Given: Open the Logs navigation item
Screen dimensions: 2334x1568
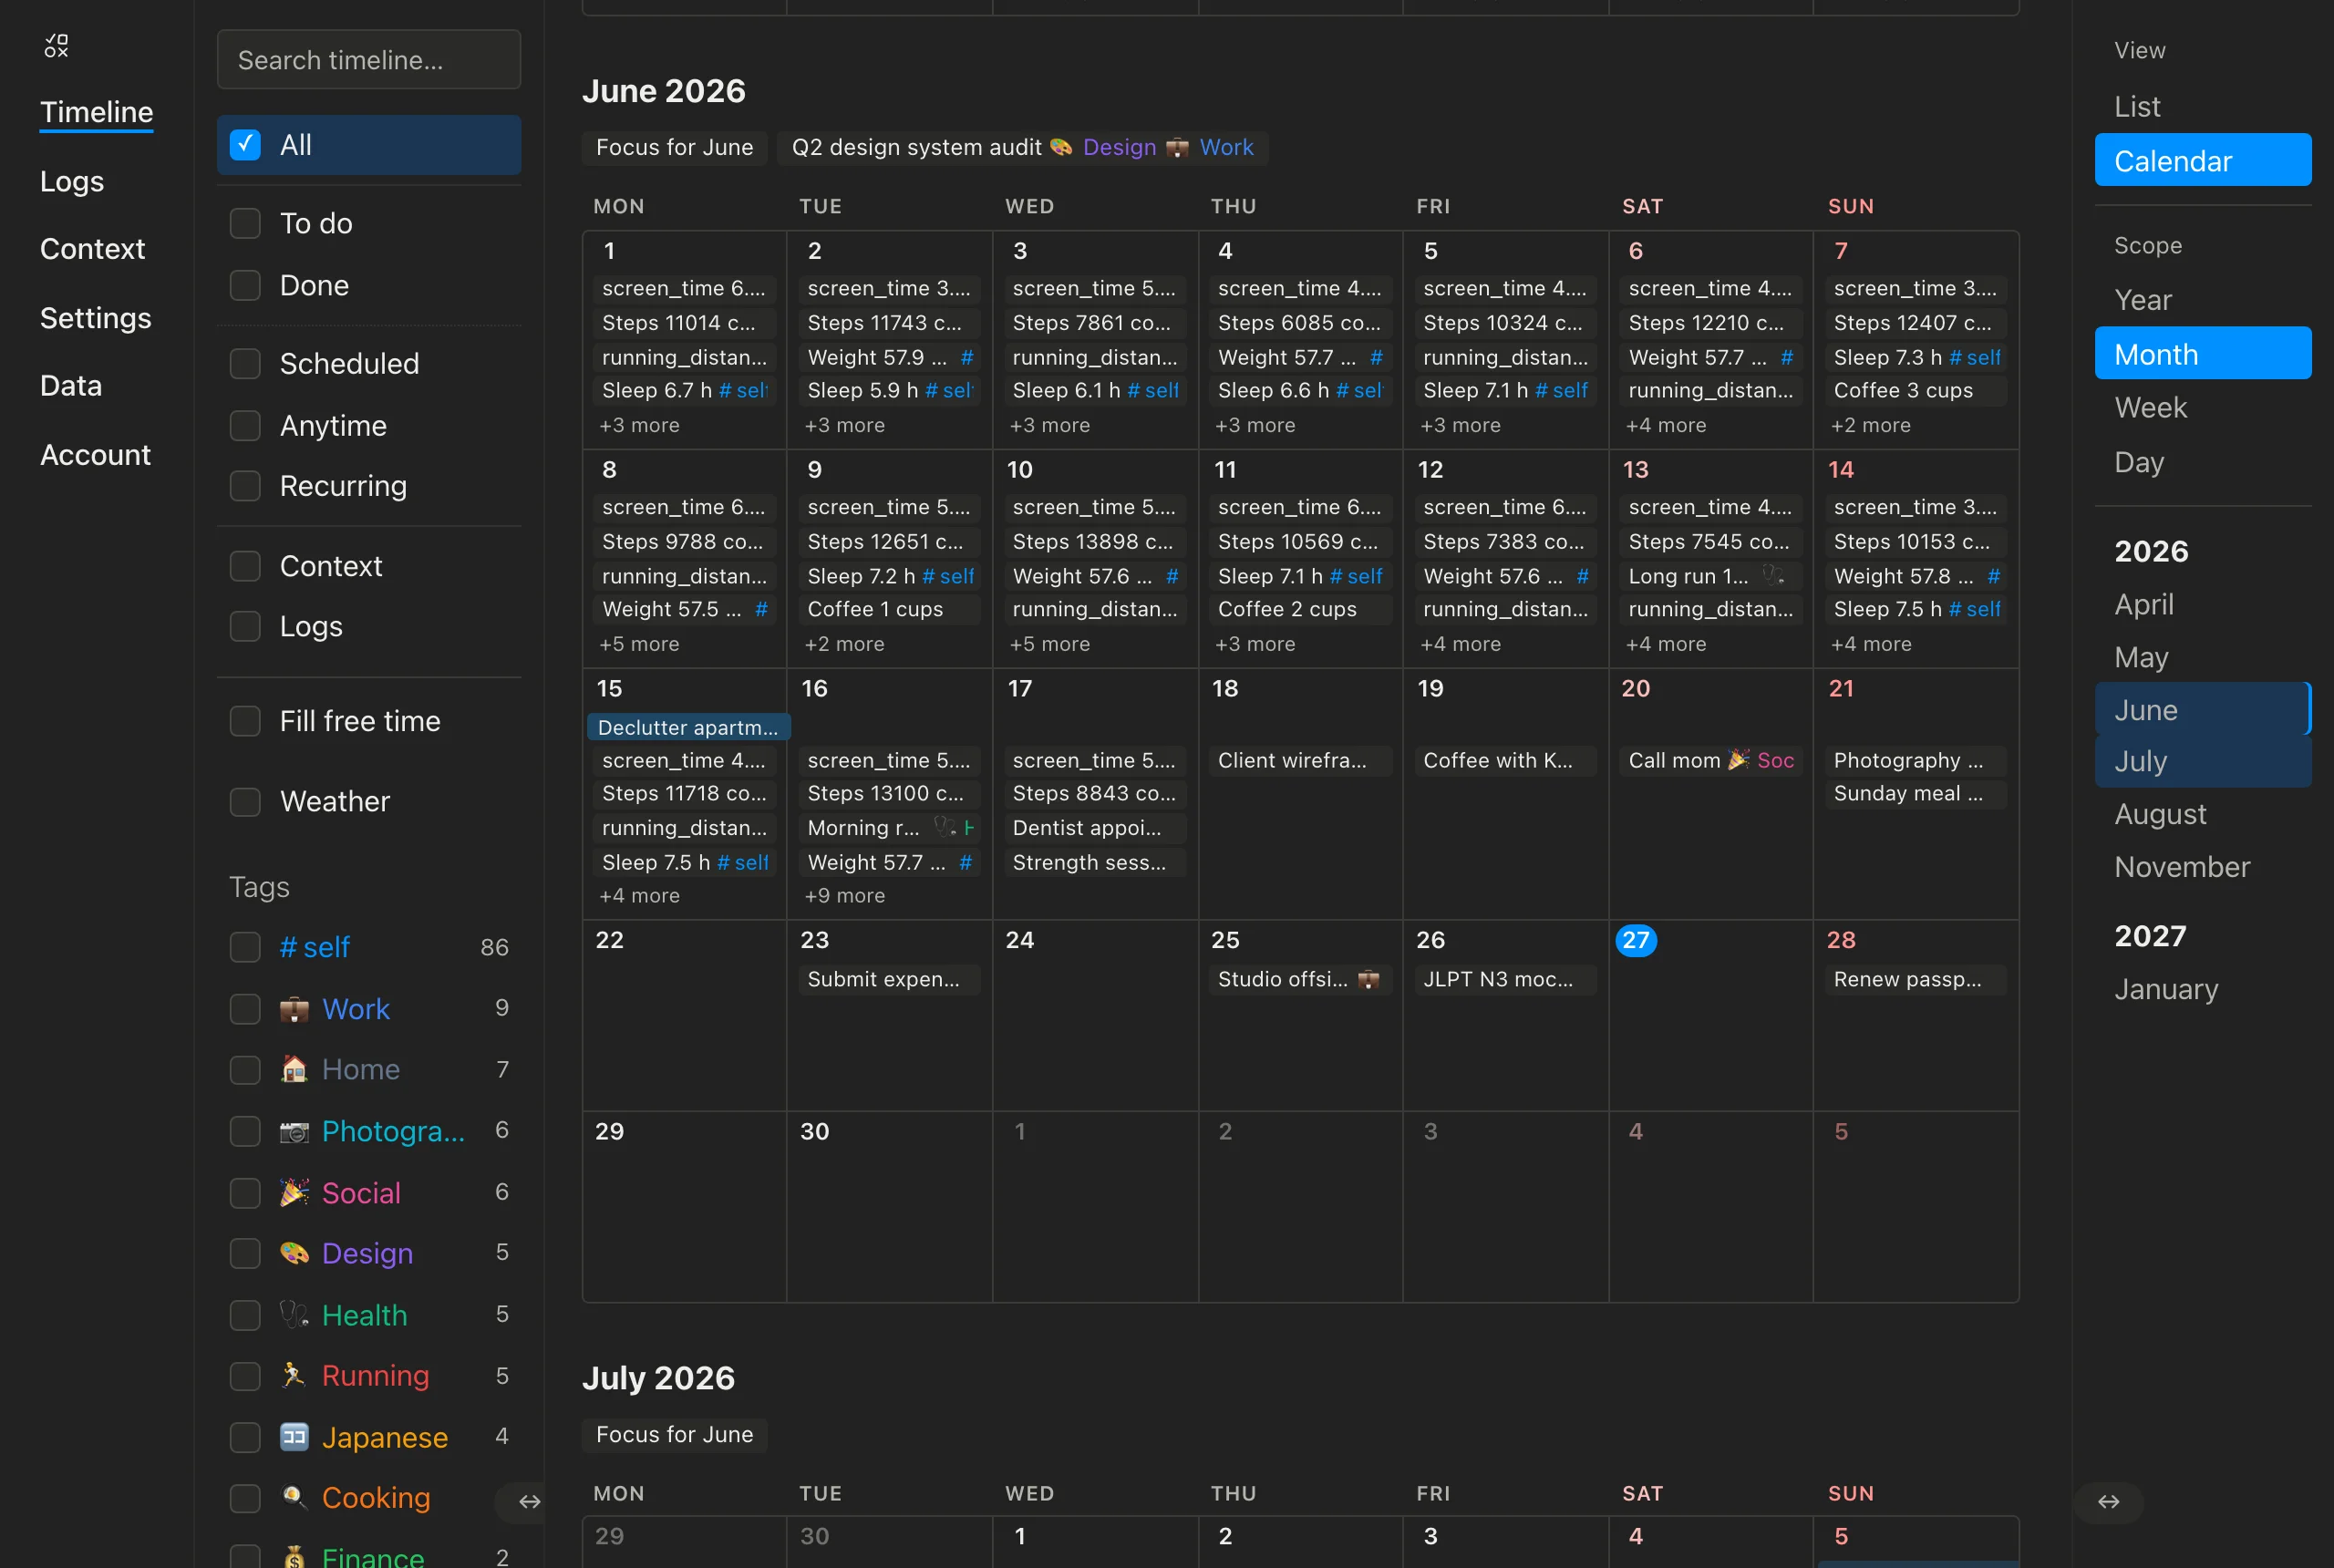Looking at the screenshot, I should [72, 181].
